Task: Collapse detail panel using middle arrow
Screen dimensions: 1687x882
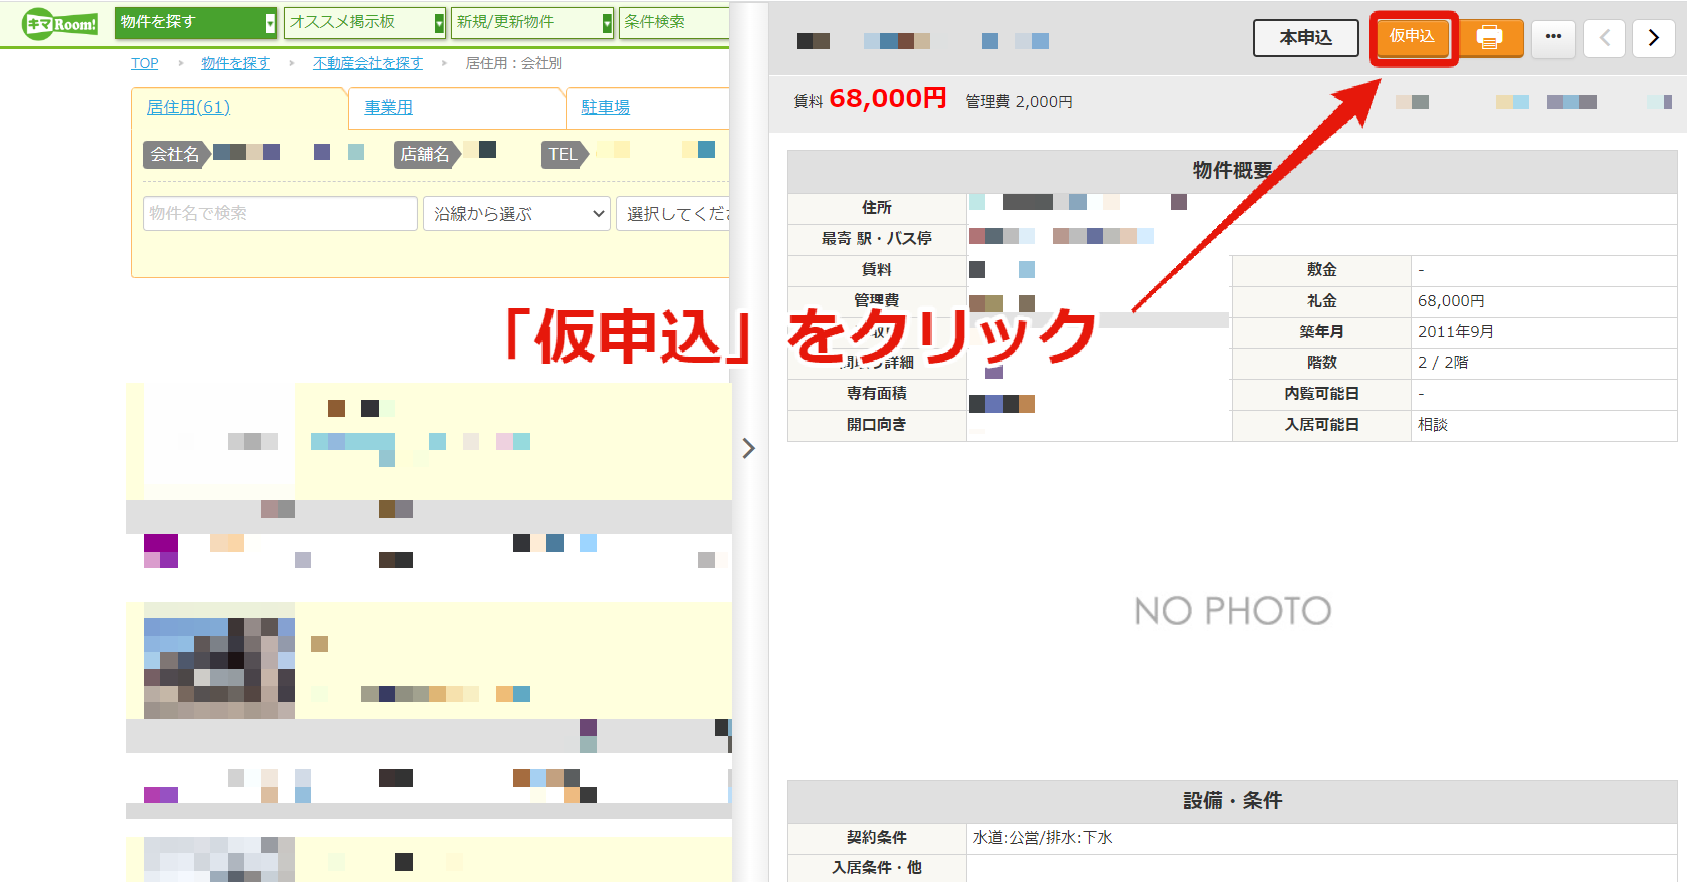Action: (x=748, y=448)
